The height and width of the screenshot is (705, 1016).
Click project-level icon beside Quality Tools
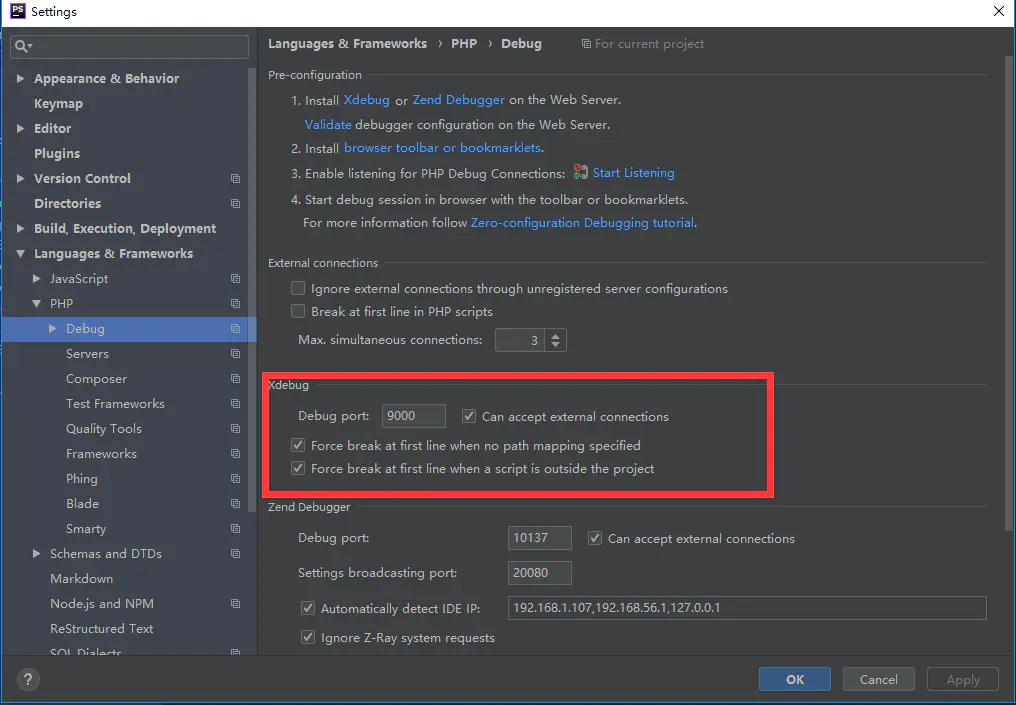[235, 428]
